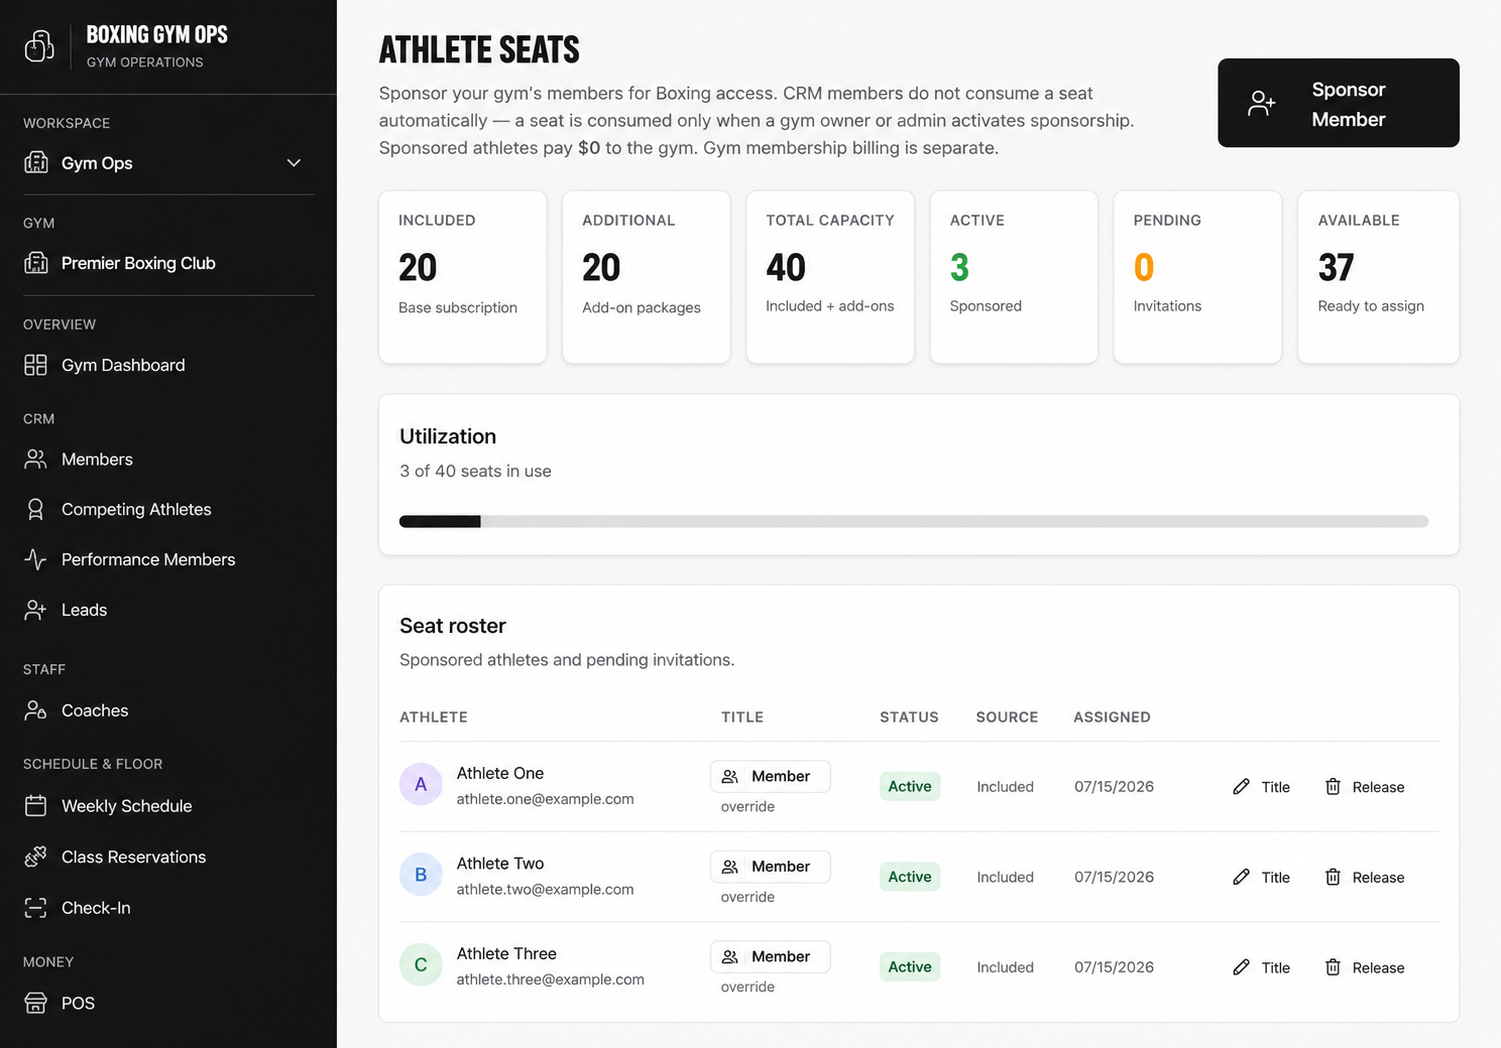Screen dimensions: 1501x1048
Task: Click the boxing glove logo icon
Action: [39, 46]
